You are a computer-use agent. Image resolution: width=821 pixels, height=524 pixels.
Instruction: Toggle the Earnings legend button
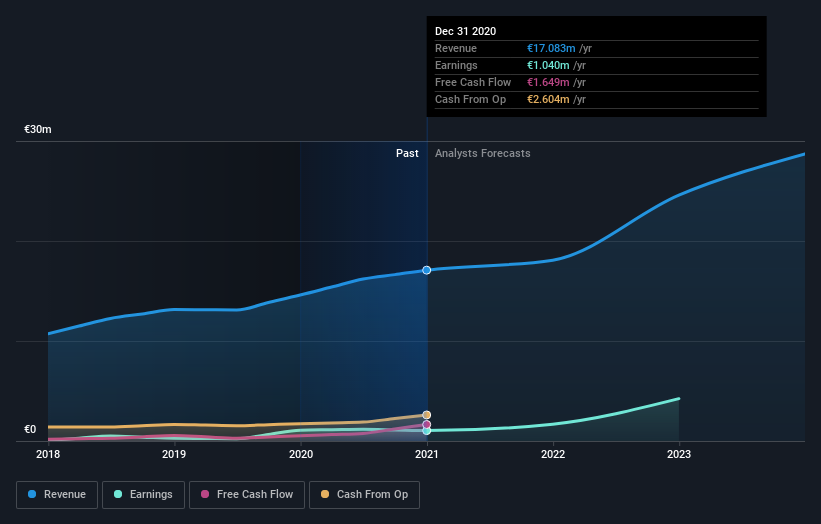click(x=143, y=495)
